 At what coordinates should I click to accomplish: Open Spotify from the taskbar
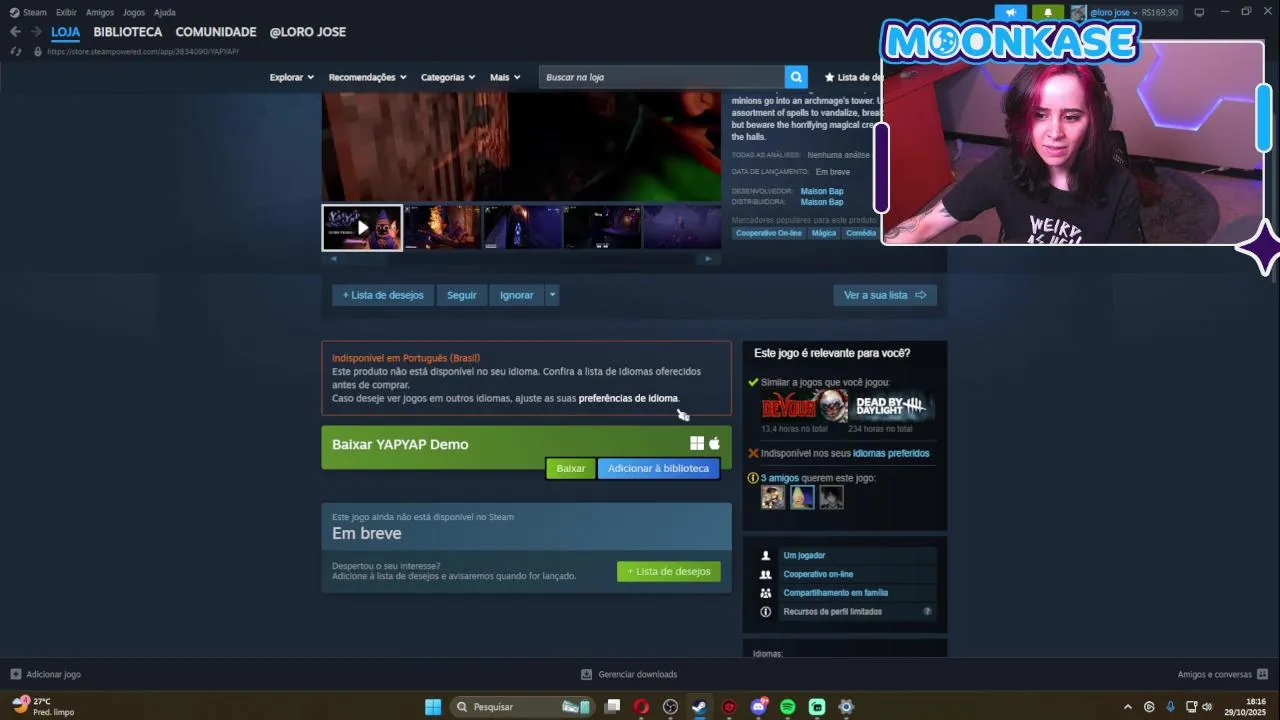pyautogui.click(x=788, y=707)
